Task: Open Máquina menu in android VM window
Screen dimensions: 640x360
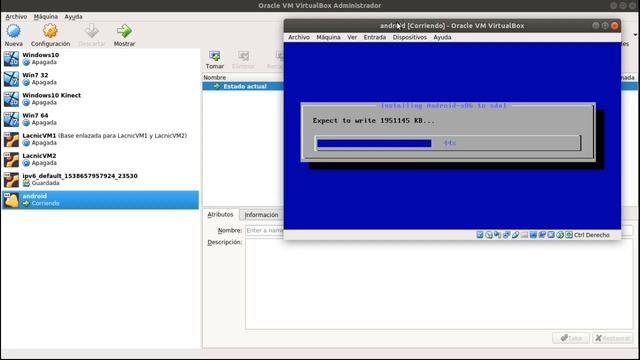Action: (329, 37)
